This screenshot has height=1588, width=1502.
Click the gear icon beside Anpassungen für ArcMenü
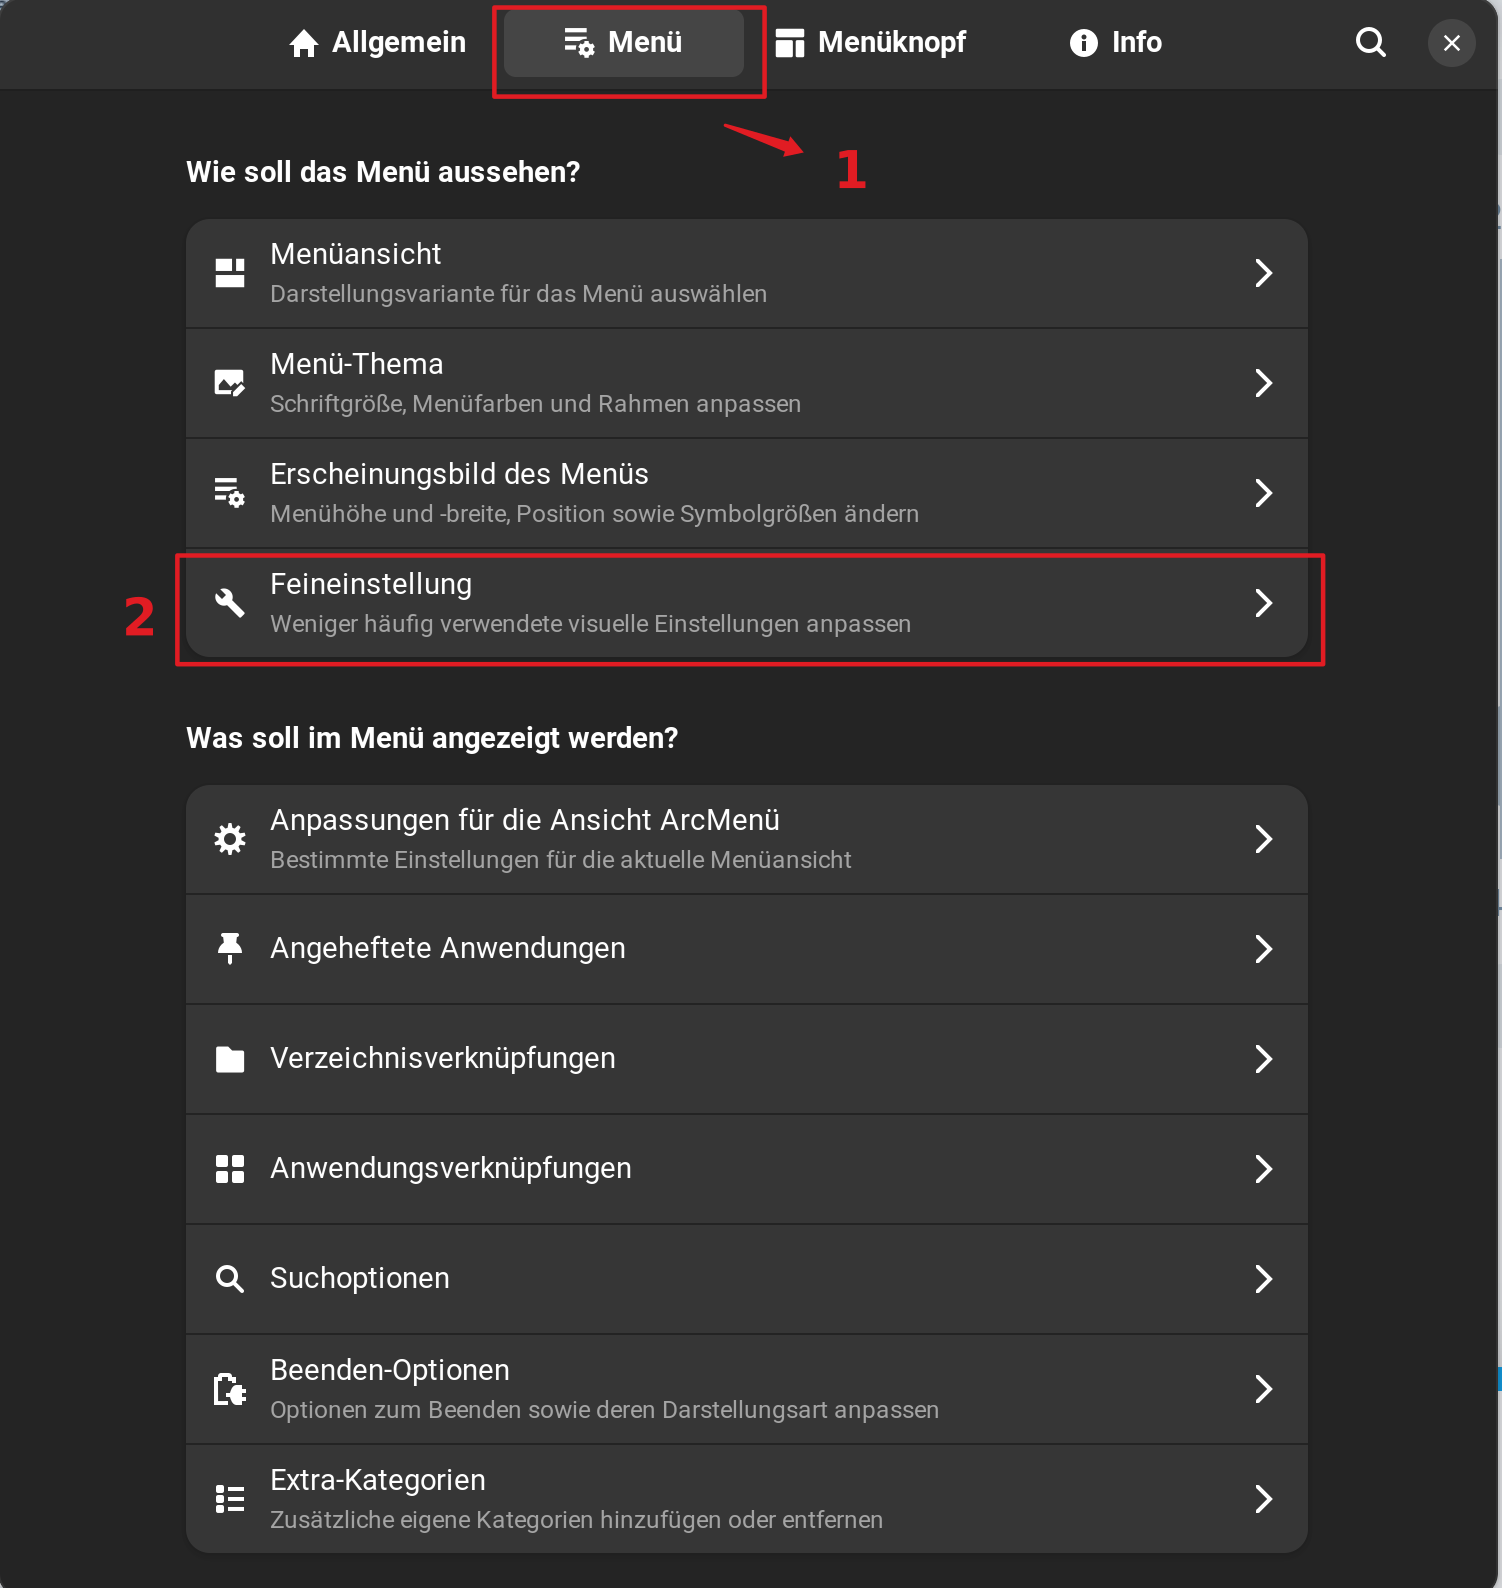pos(230,839)
